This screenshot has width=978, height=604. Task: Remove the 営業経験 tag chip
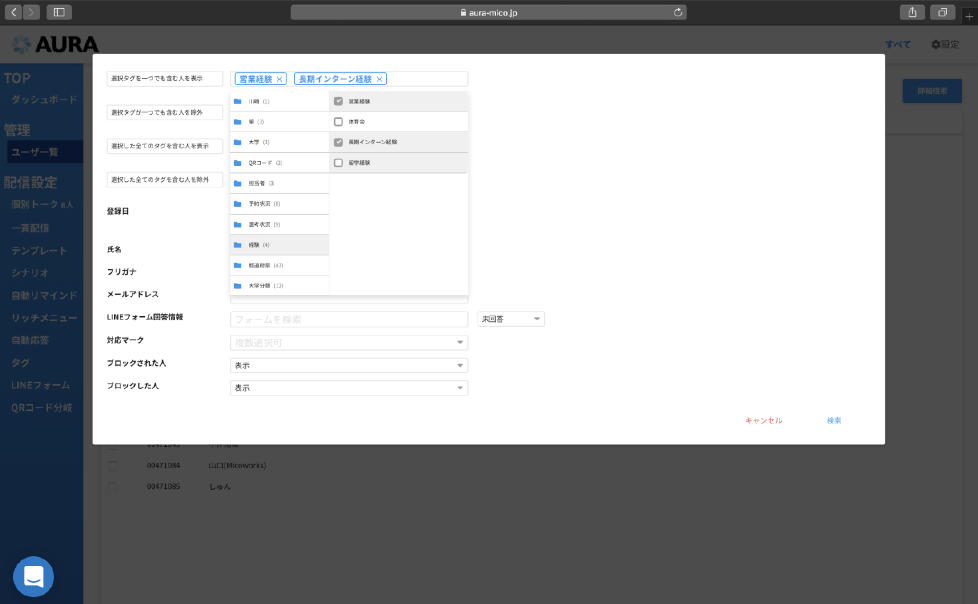pyautogui.click(x=279, y=79)
